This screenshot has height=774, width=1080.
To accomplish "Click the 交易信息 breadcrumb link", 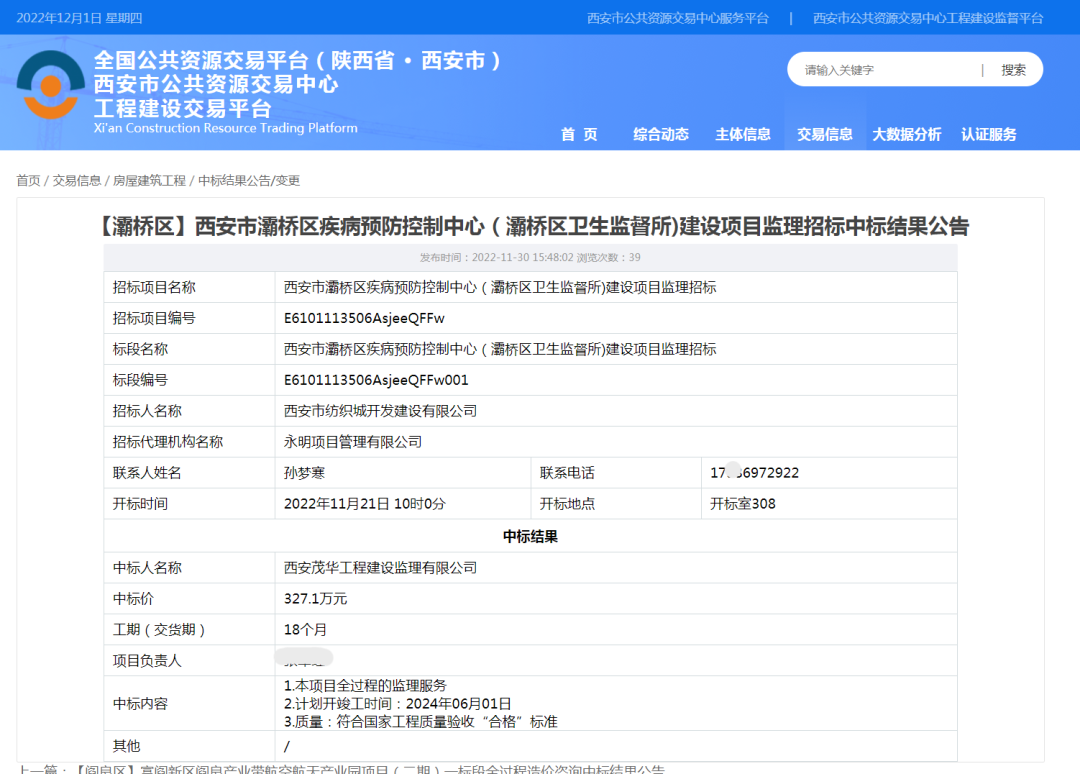I will point(76,180).
